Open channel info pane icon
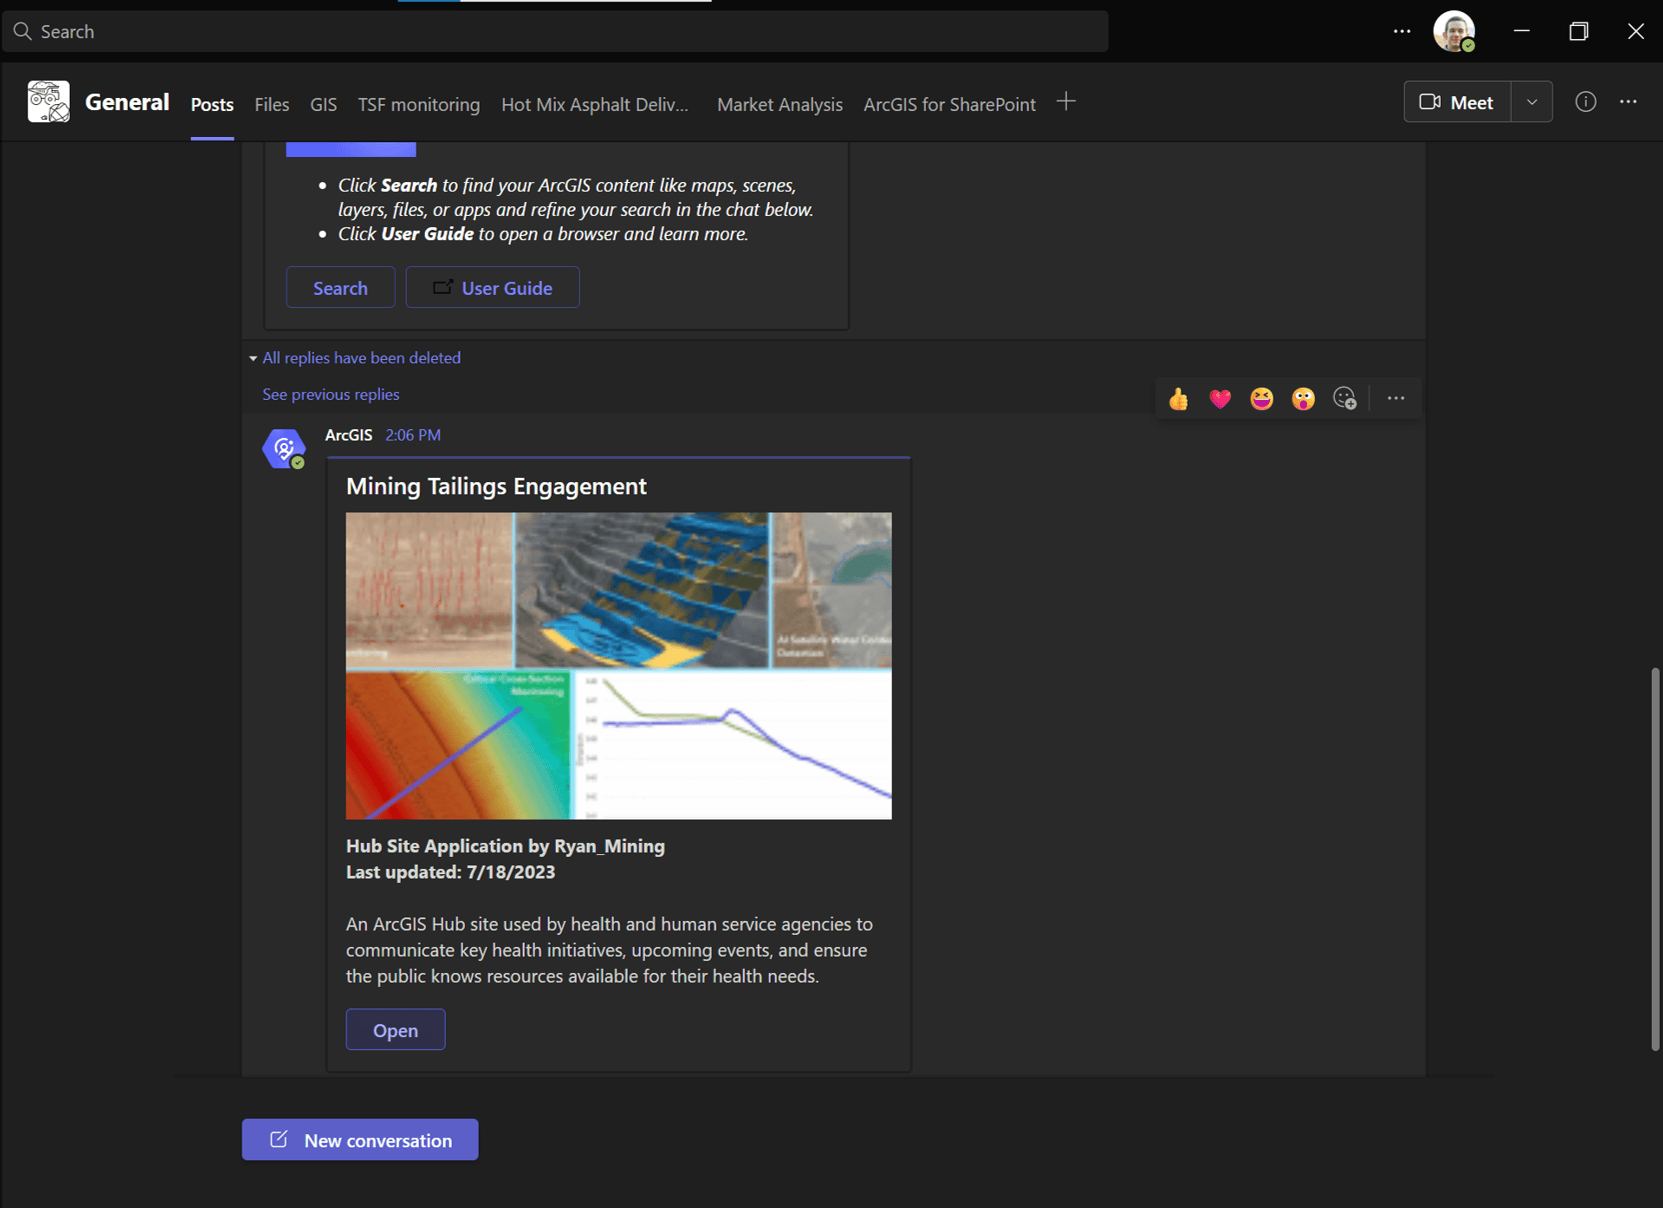1663x1208 pixels. point(1586,102)
